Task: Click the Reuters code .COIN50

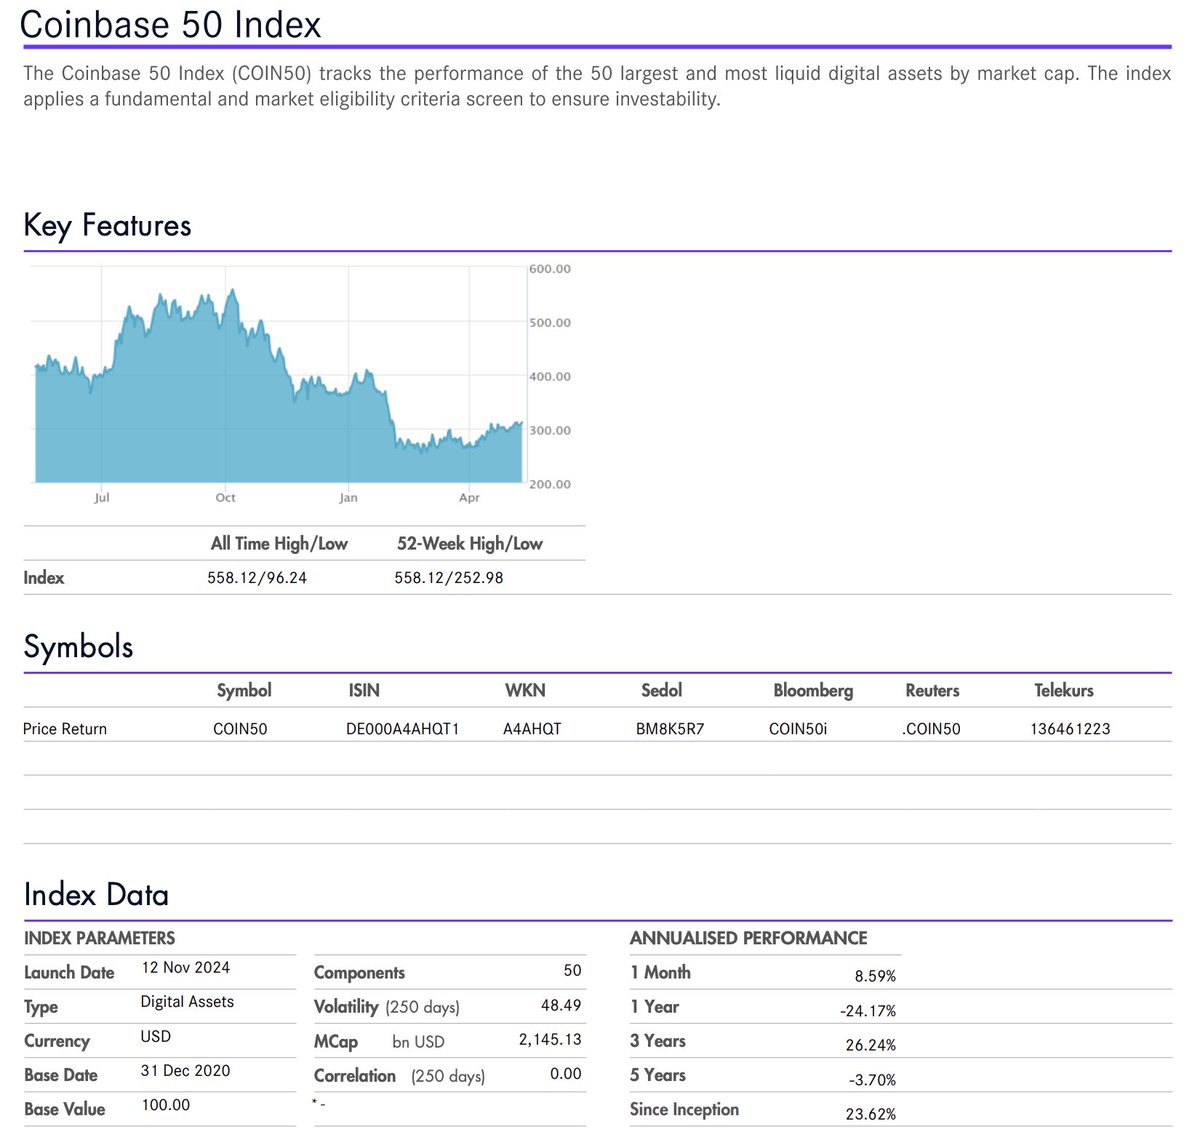Action: 931,729
